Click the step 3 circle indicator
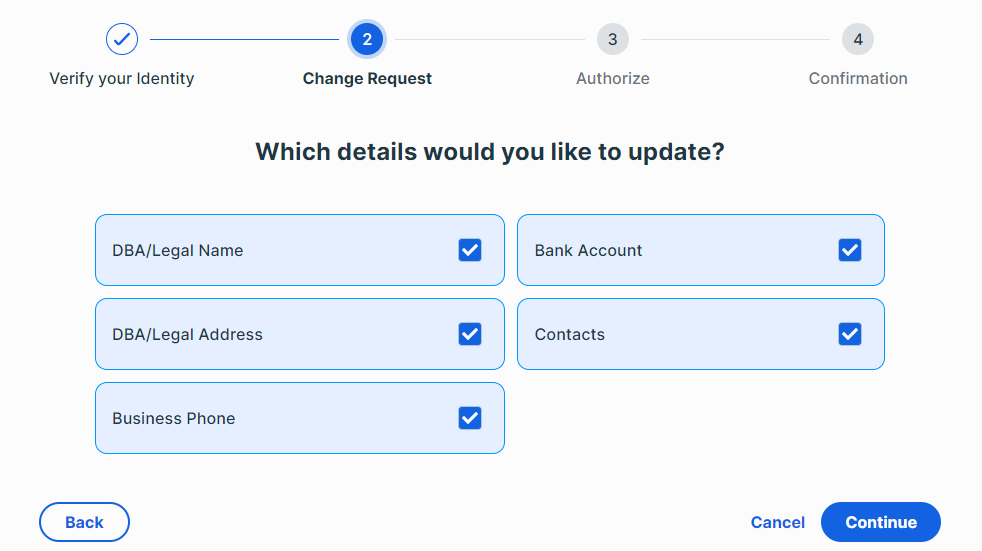 coord(613,40)
